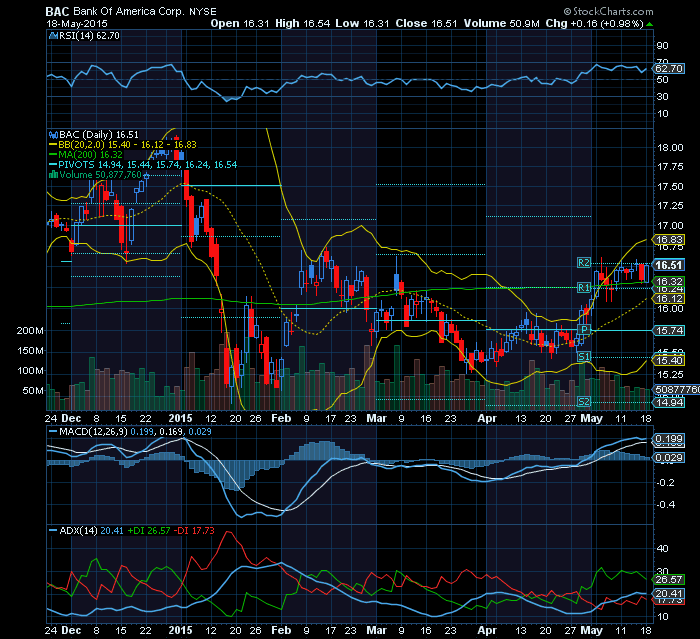This screenshot has height=639, width=700.
Task: Click the Volume 50.9M header value
Action: pos(502,24)
